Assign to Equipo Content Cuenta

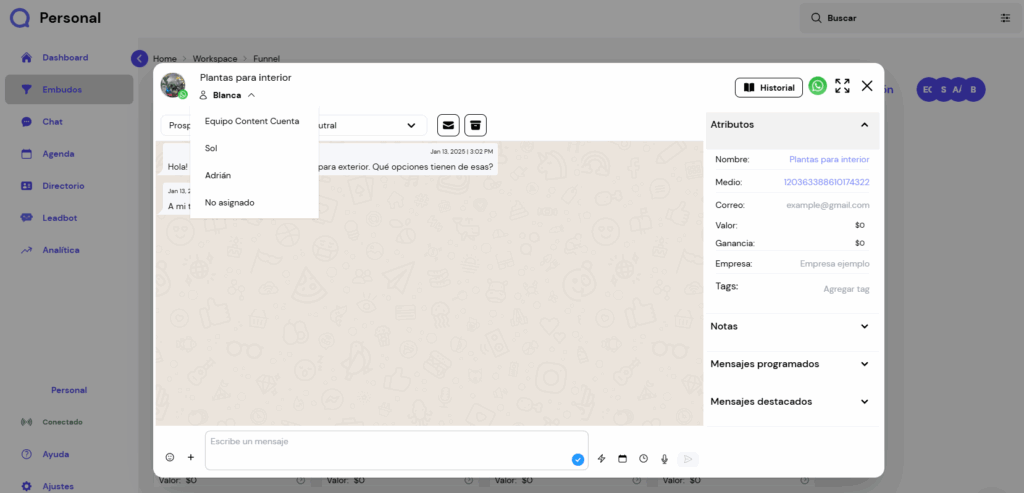252,121
